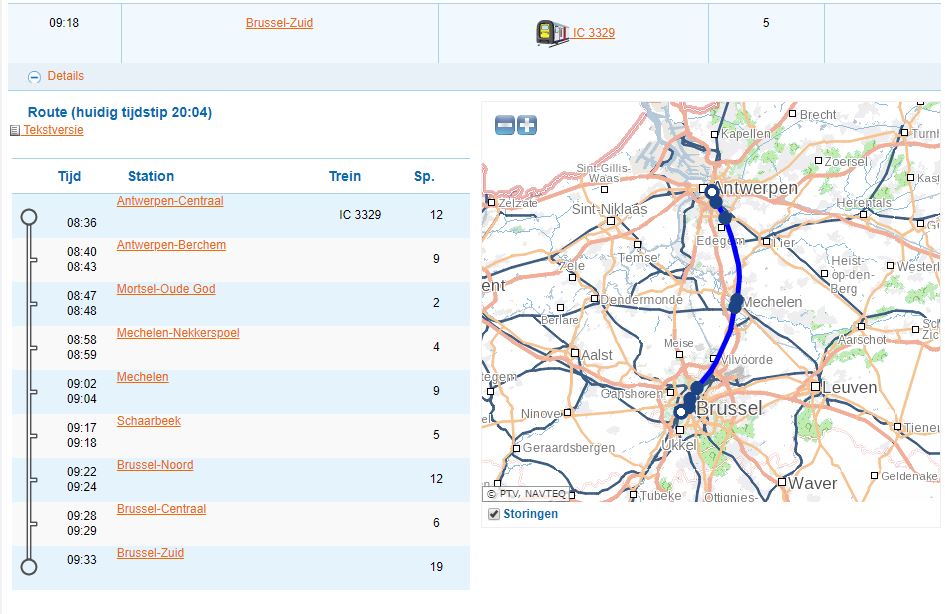
Task: Toggle the Storingen checkbox
Action: pos(494,514)
